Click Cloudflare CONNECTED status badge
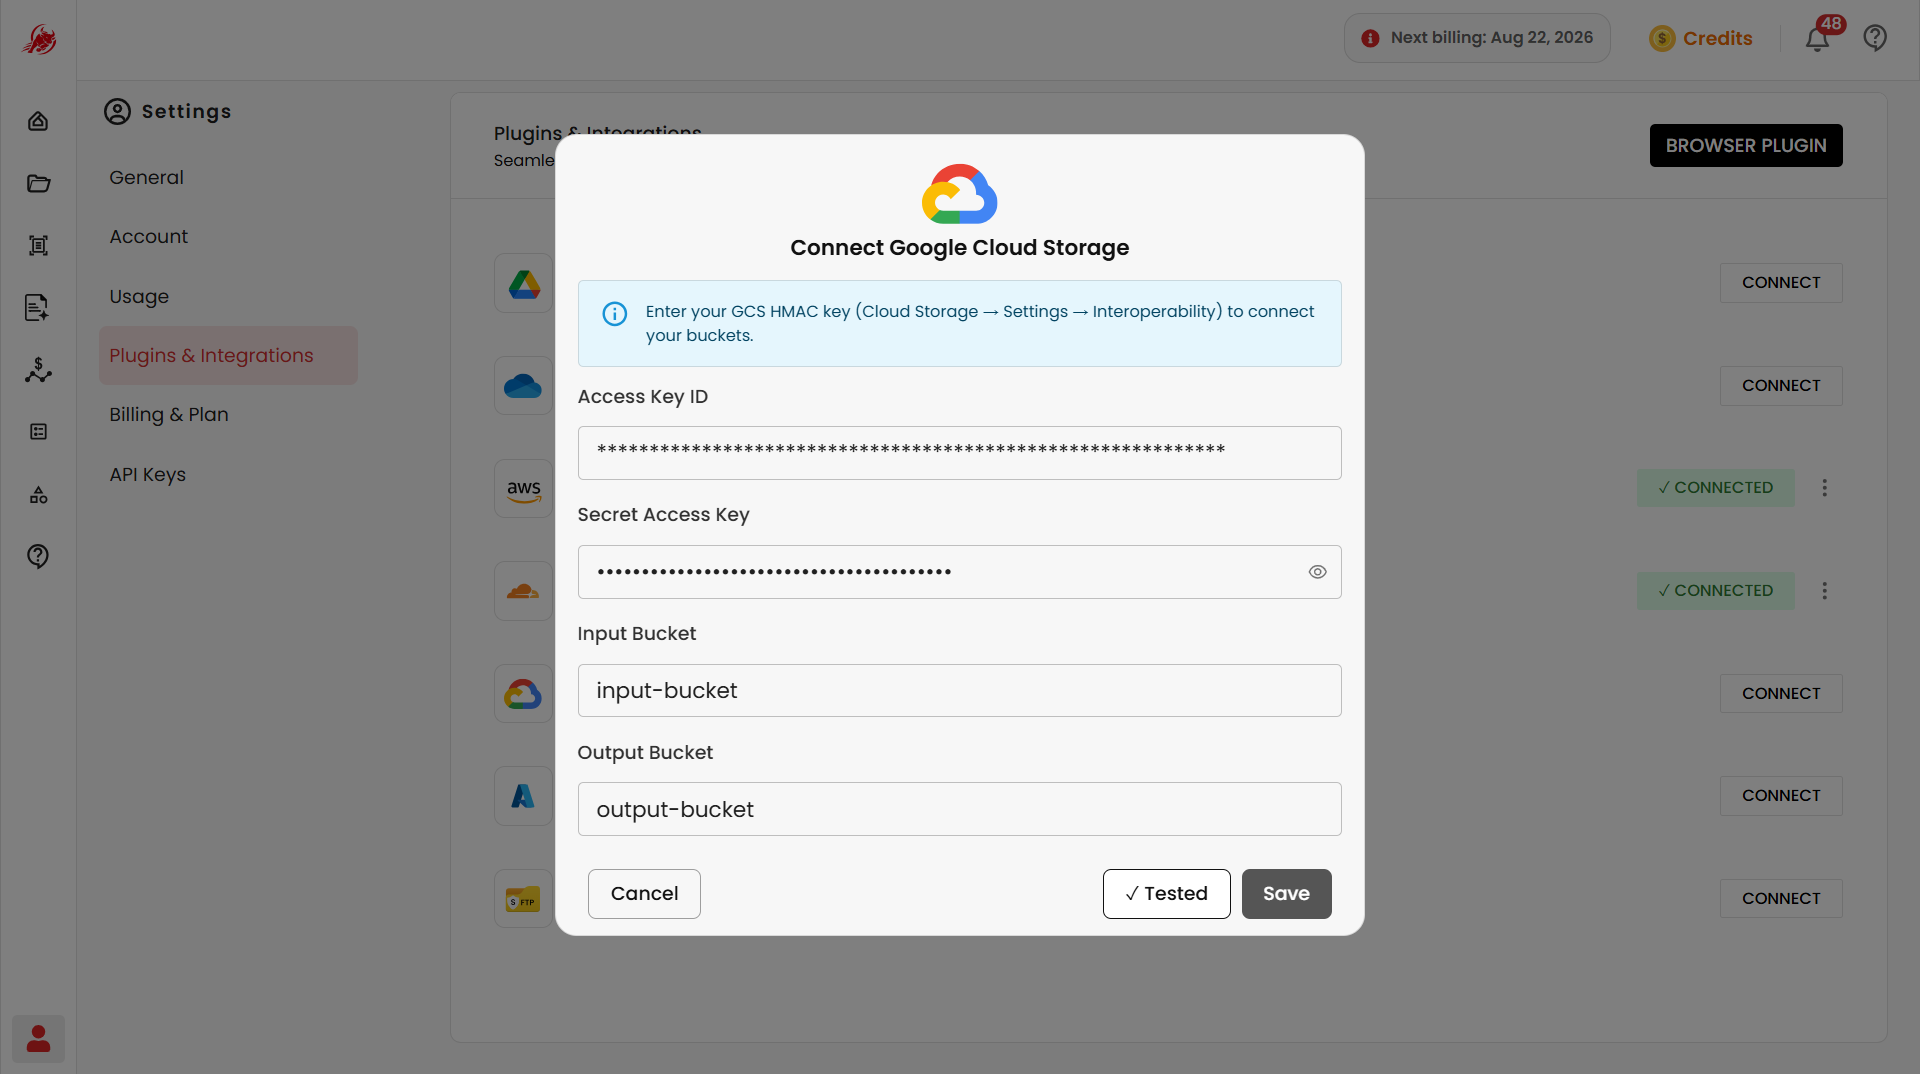The image size is (1920, 1074). tap(1716, 591)
